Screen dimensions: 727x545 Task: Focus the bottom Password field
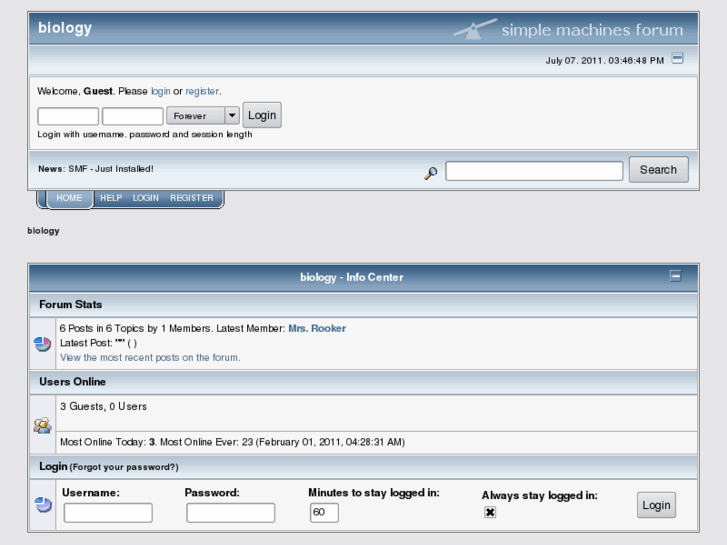230,513
